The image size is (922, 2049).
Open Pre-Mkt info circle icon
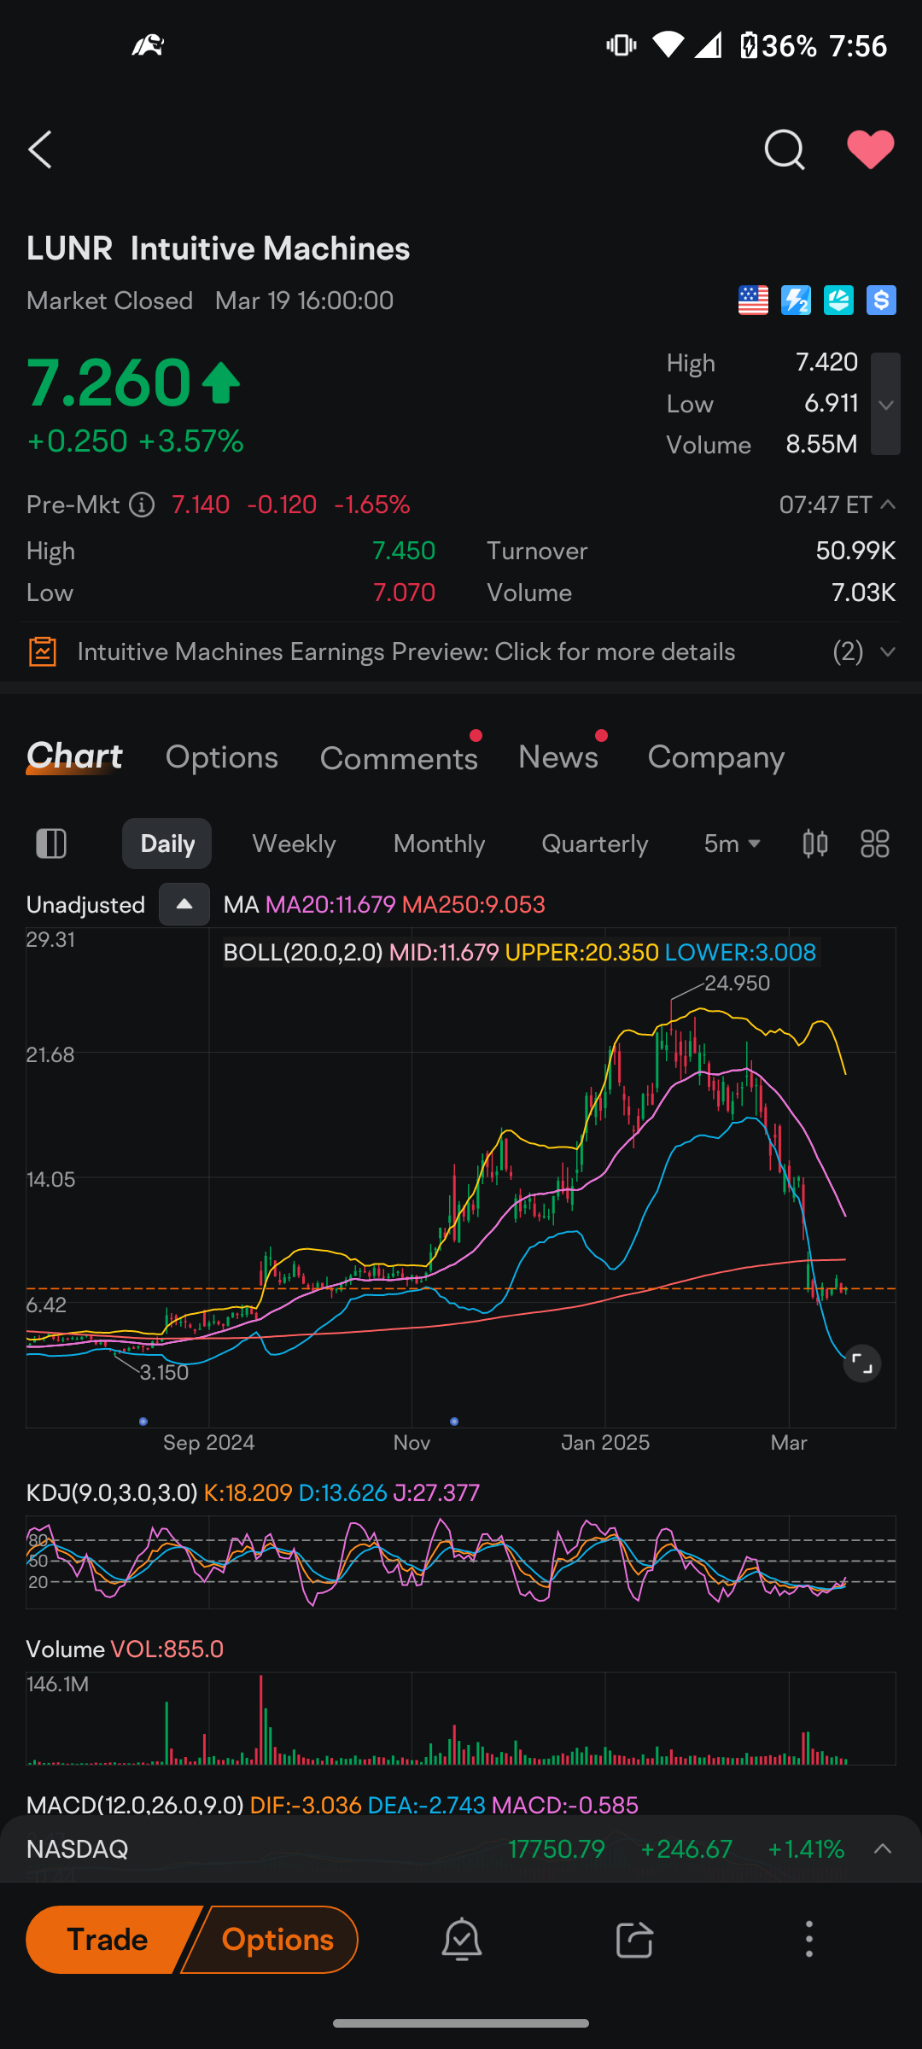tap(143, 505)
